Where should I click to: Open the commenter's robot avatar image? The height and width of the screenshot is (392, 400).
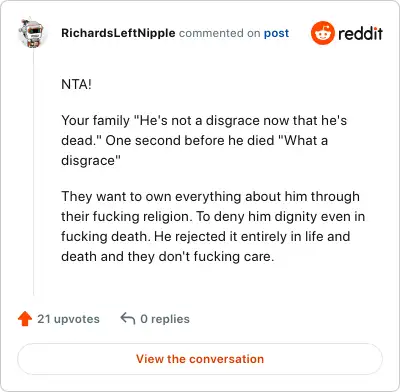[x=32, y=32]
